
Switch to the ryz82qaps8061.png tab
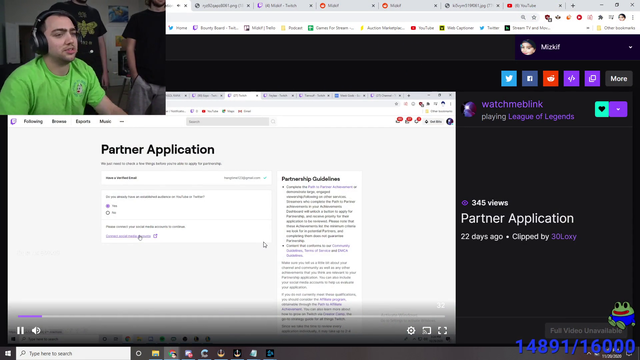(x=221, y=6)
